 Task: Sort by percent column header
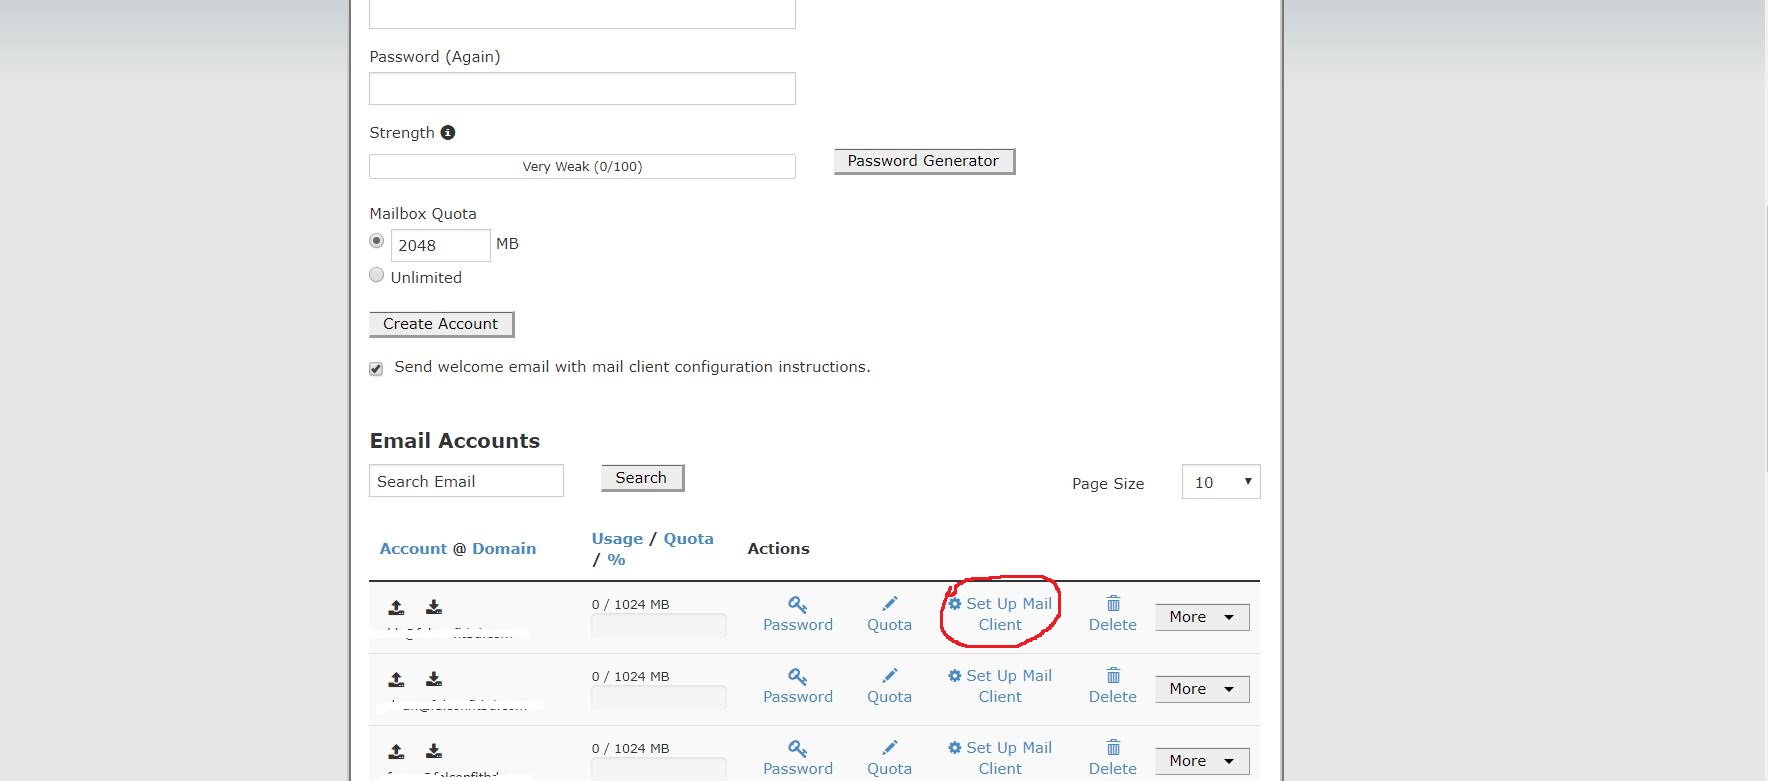click(616, 560)
